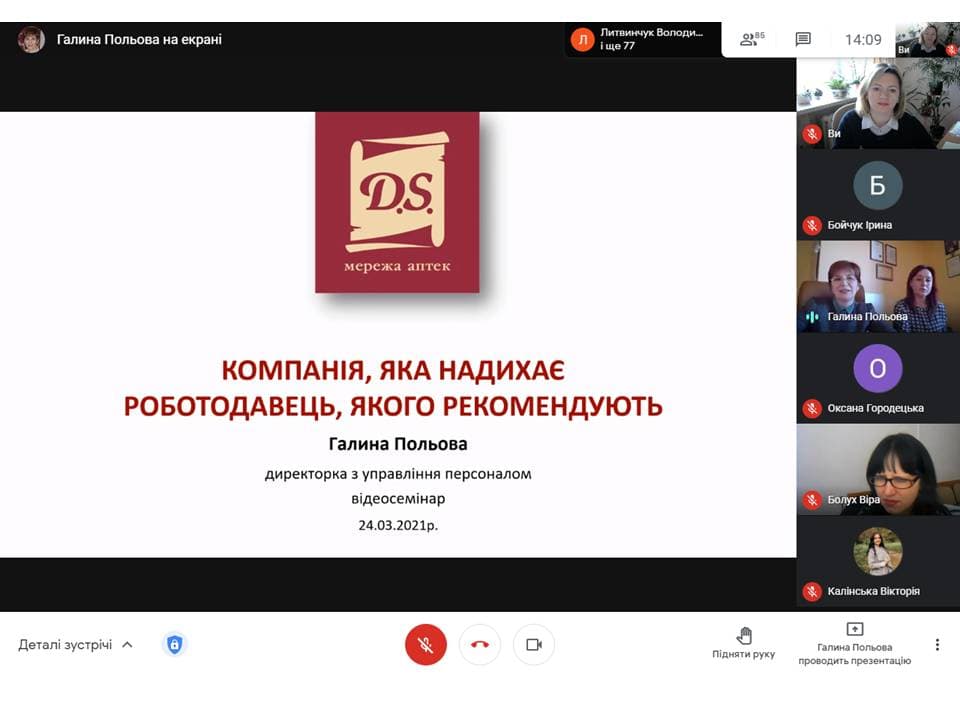The width and height of the screenshot is (960, 720).
Task: Click Галина Польова проводить презентацію button
Action: point(855,644)
